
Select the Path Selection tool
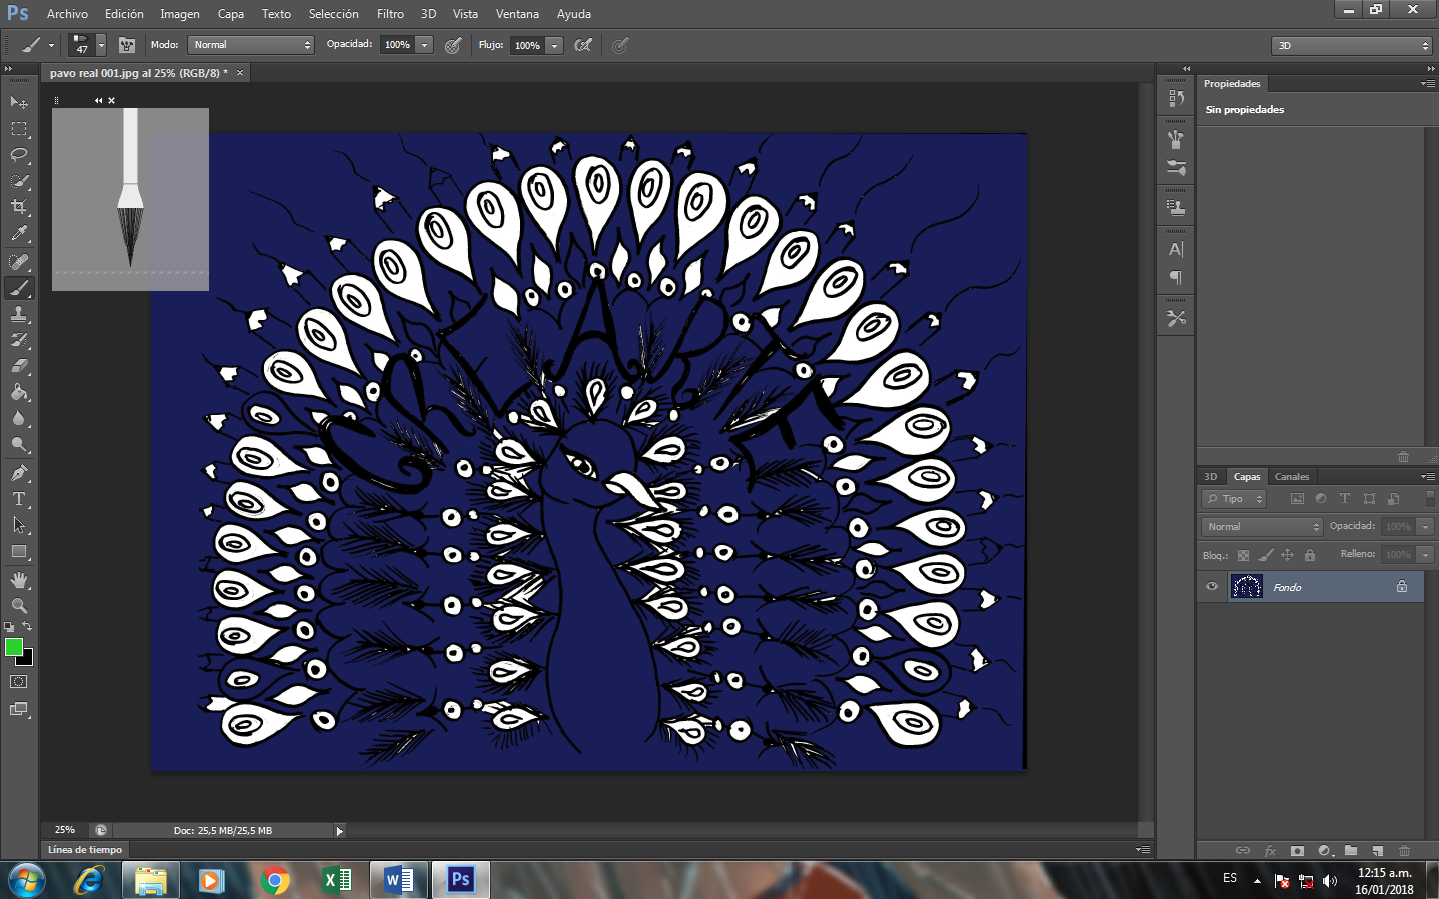pos(19,525)
